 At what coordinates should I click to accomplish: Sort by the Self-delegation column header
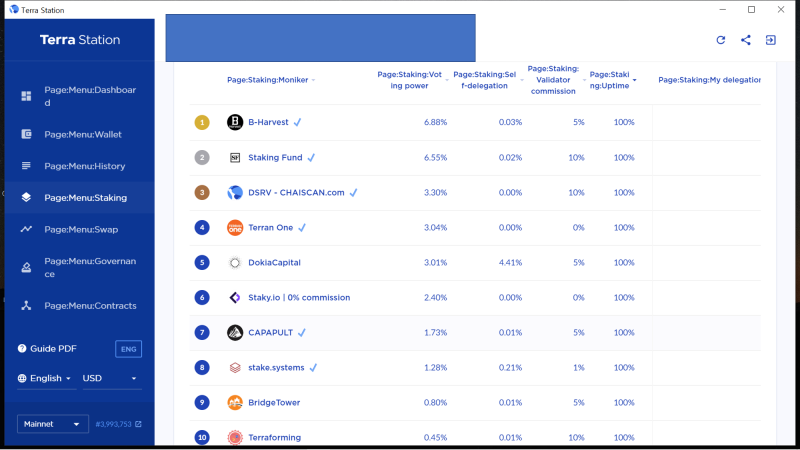pos(488,80)
